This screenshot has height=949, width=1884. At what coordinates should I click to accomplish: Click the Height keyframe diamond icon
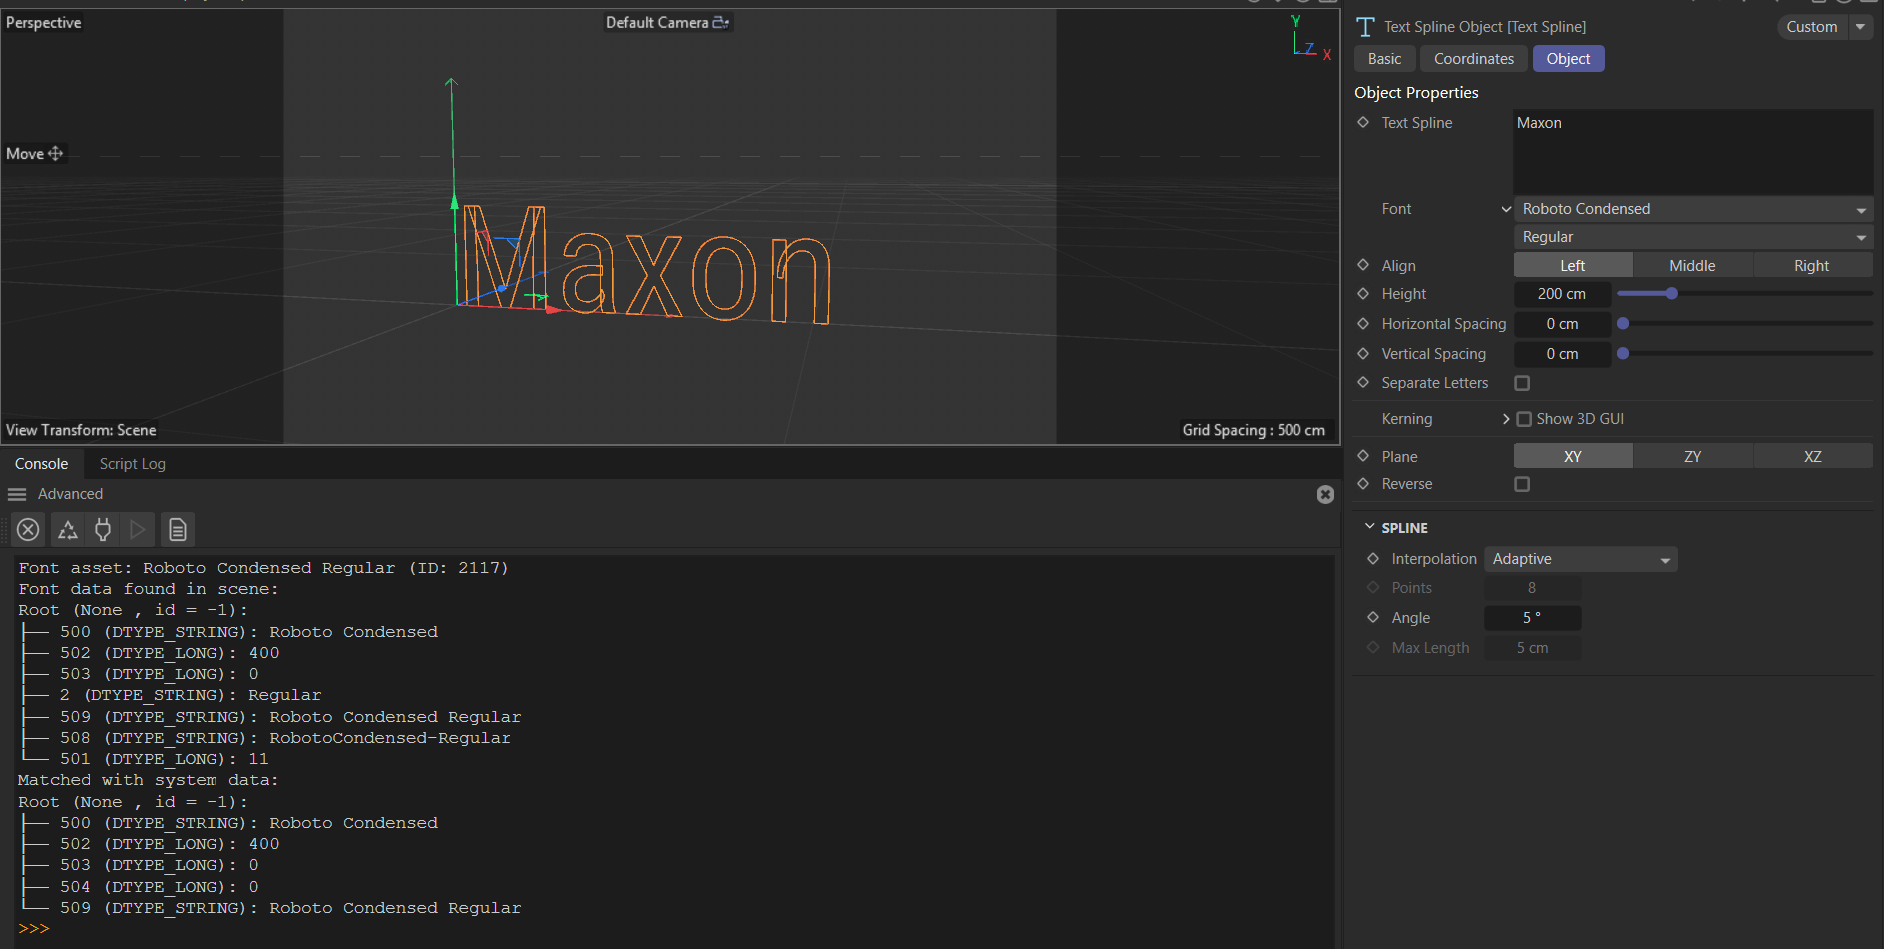coord(1363,294)
